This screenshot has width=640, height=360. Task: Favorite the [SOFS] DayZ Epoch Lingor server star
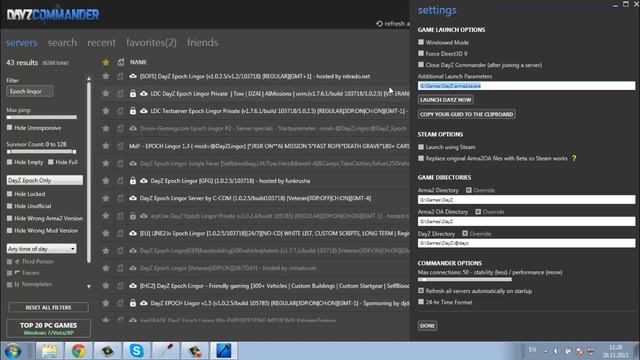[106, 76]
